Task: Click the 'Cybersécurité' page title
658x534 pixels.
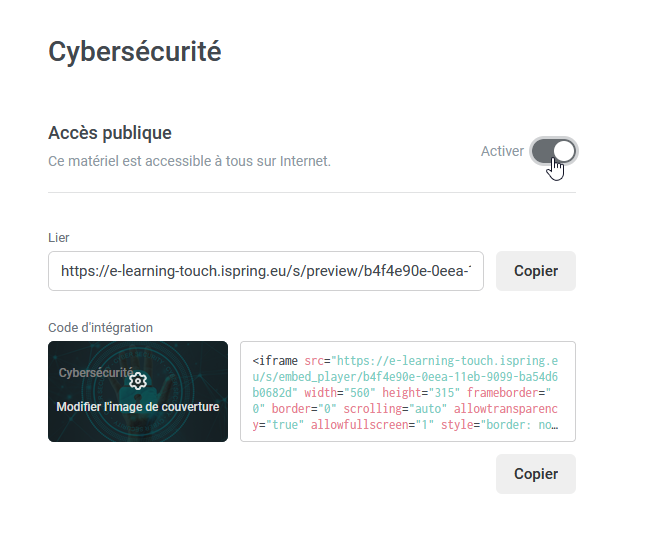Action: pos(135,52)
